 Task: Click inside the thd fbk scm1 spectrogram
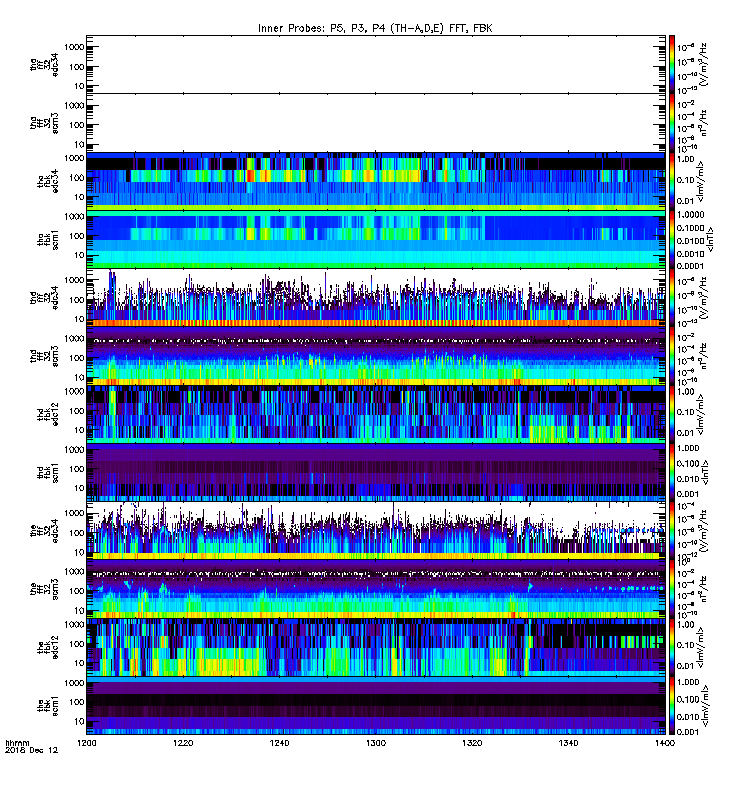click(376, 472)
